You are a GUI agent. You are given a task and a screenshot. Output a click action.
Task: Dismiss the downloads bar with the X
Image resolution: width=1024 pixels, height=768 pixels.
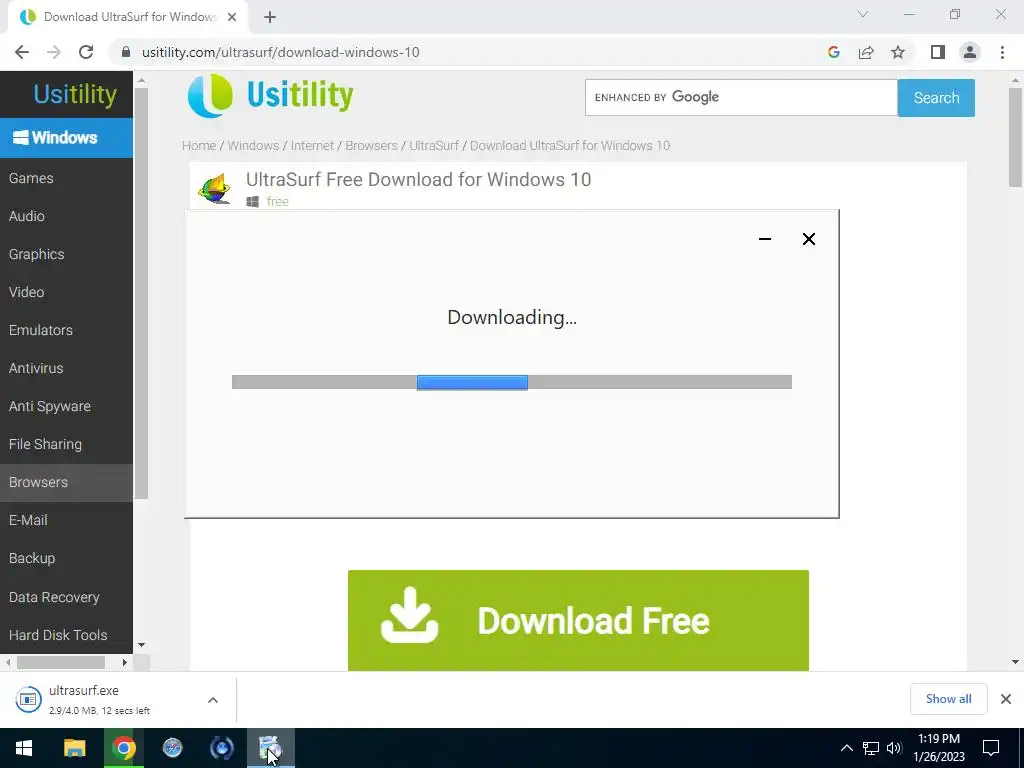pyautogui.click(x=1006, y=699)
